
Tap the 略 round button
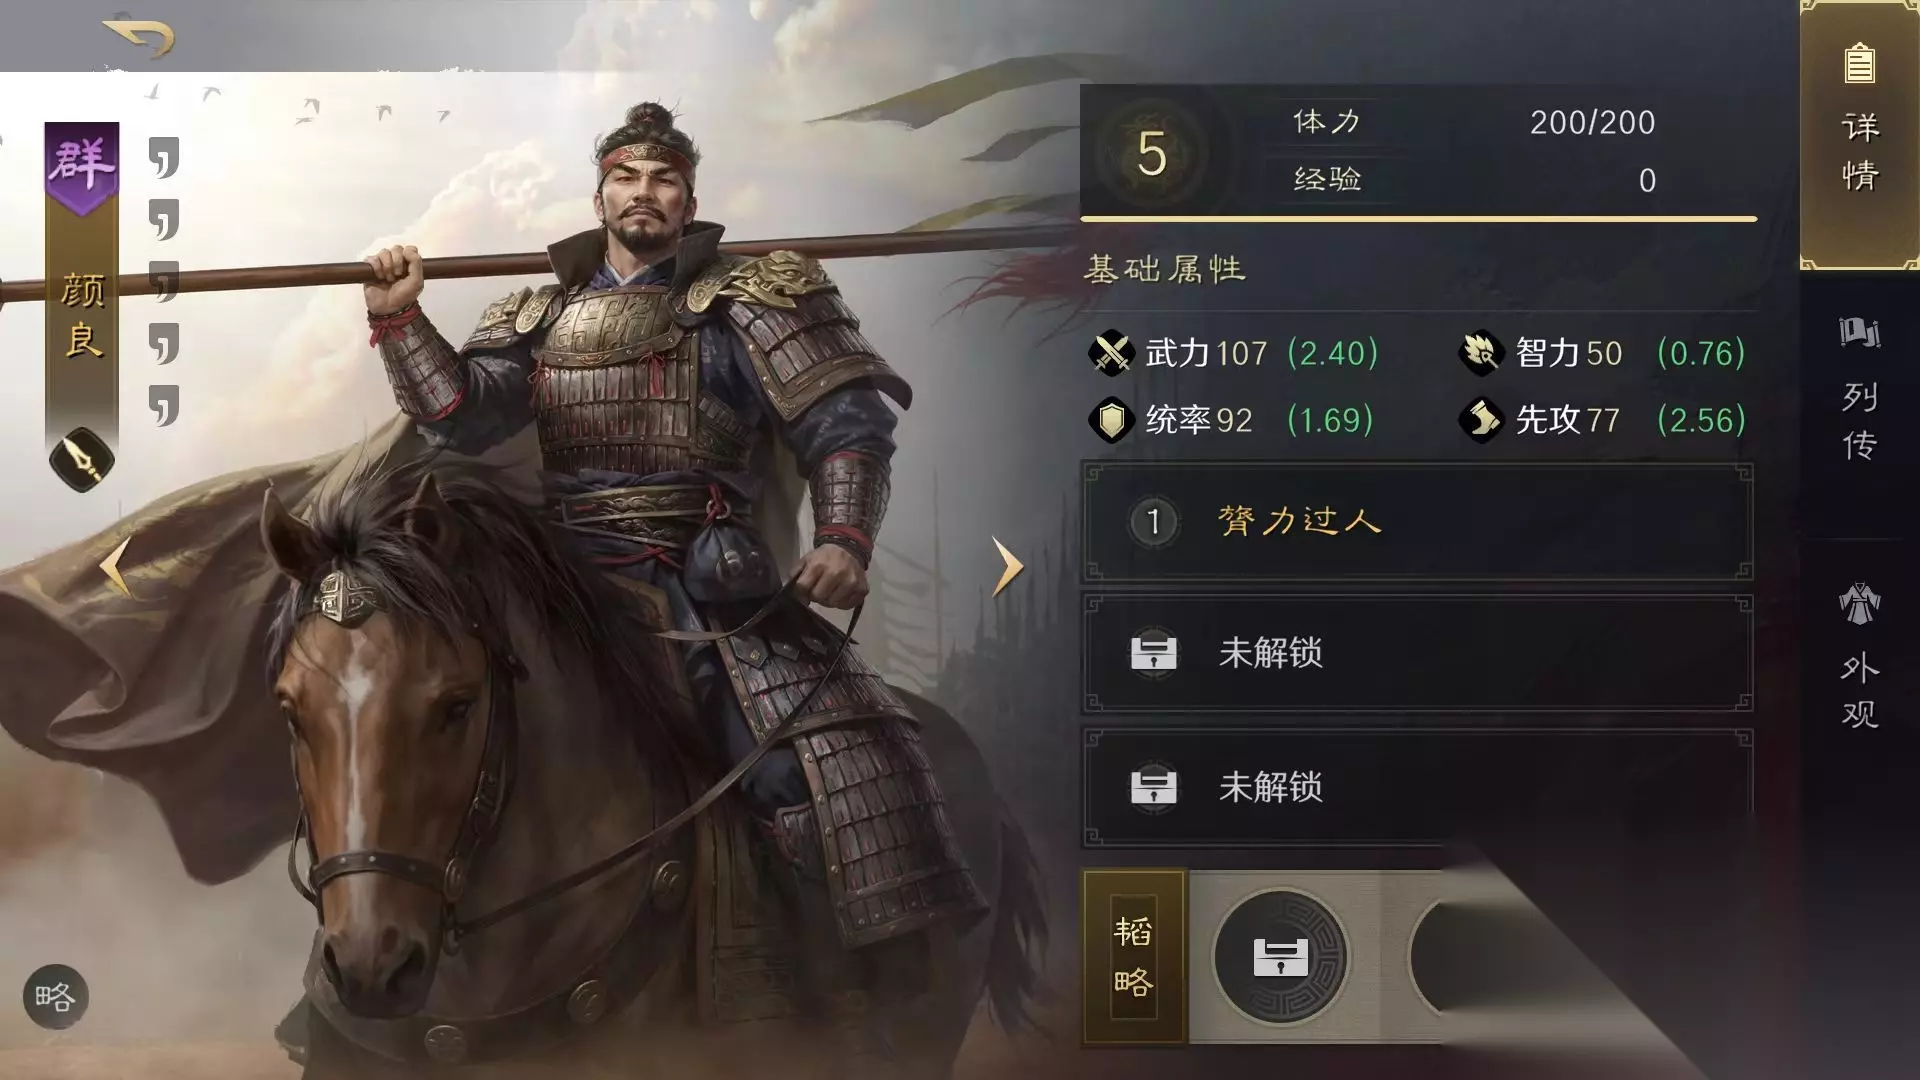[56, 997]
